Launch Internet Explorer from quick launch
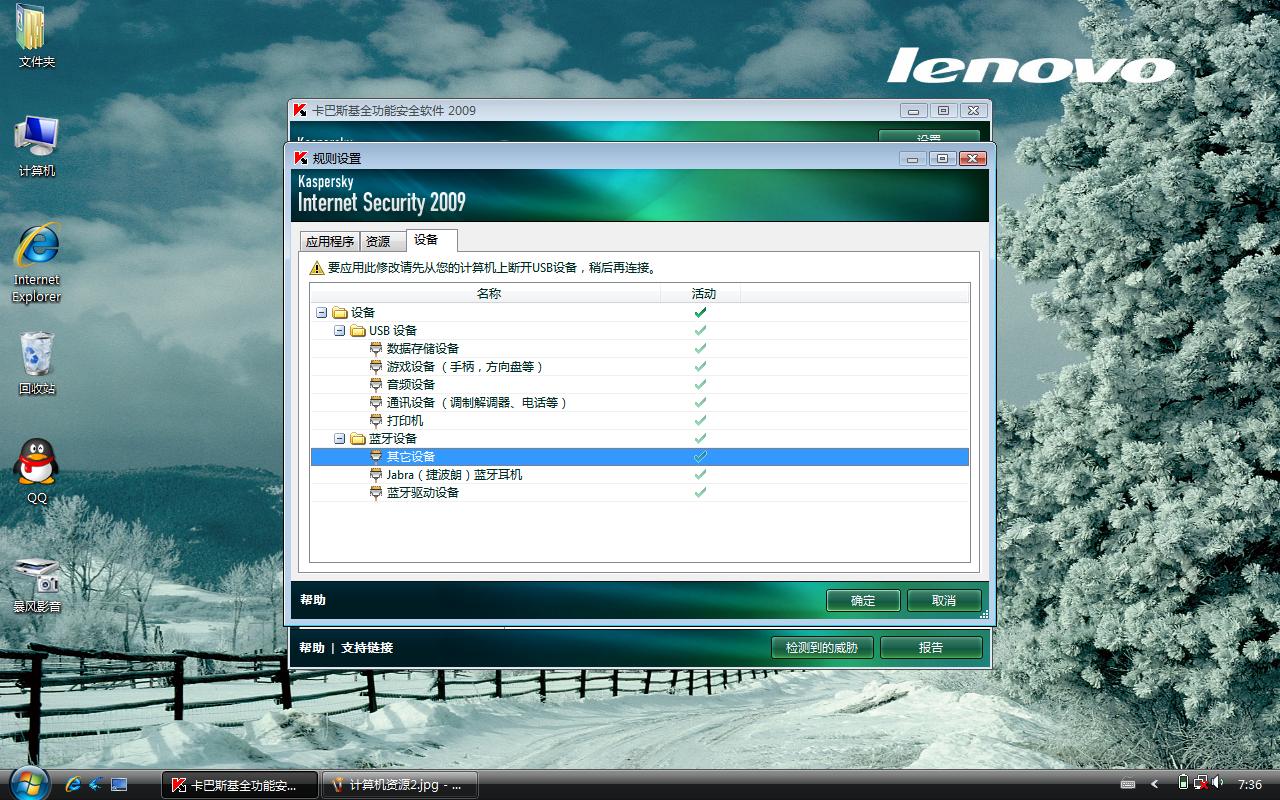Viewport: 1280px width, 800px height. click(x=73, y=784)
